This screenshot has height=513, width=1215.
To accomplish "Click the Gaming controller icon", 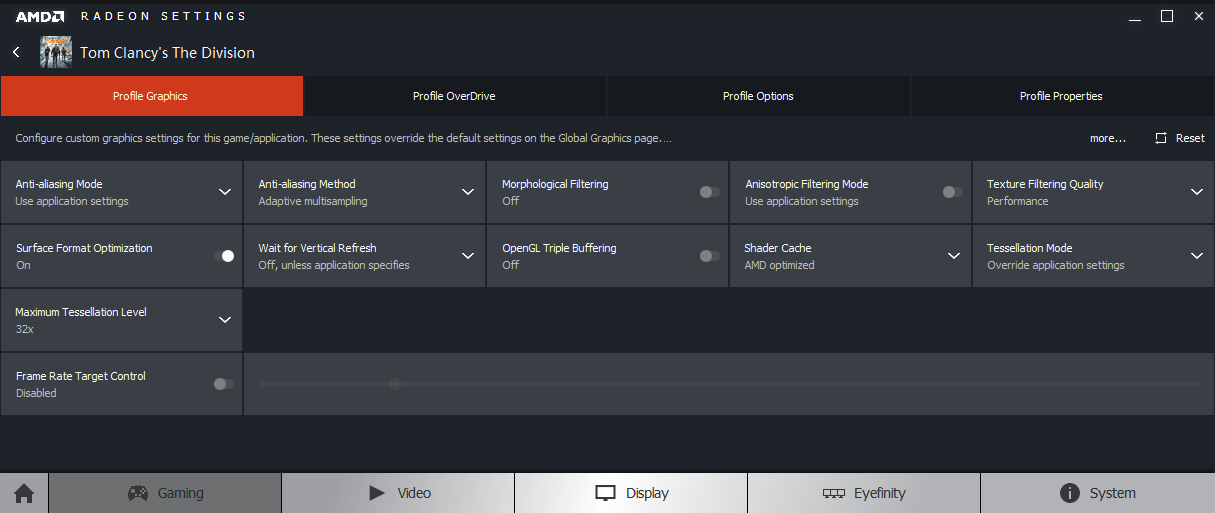I will point(138,493).
